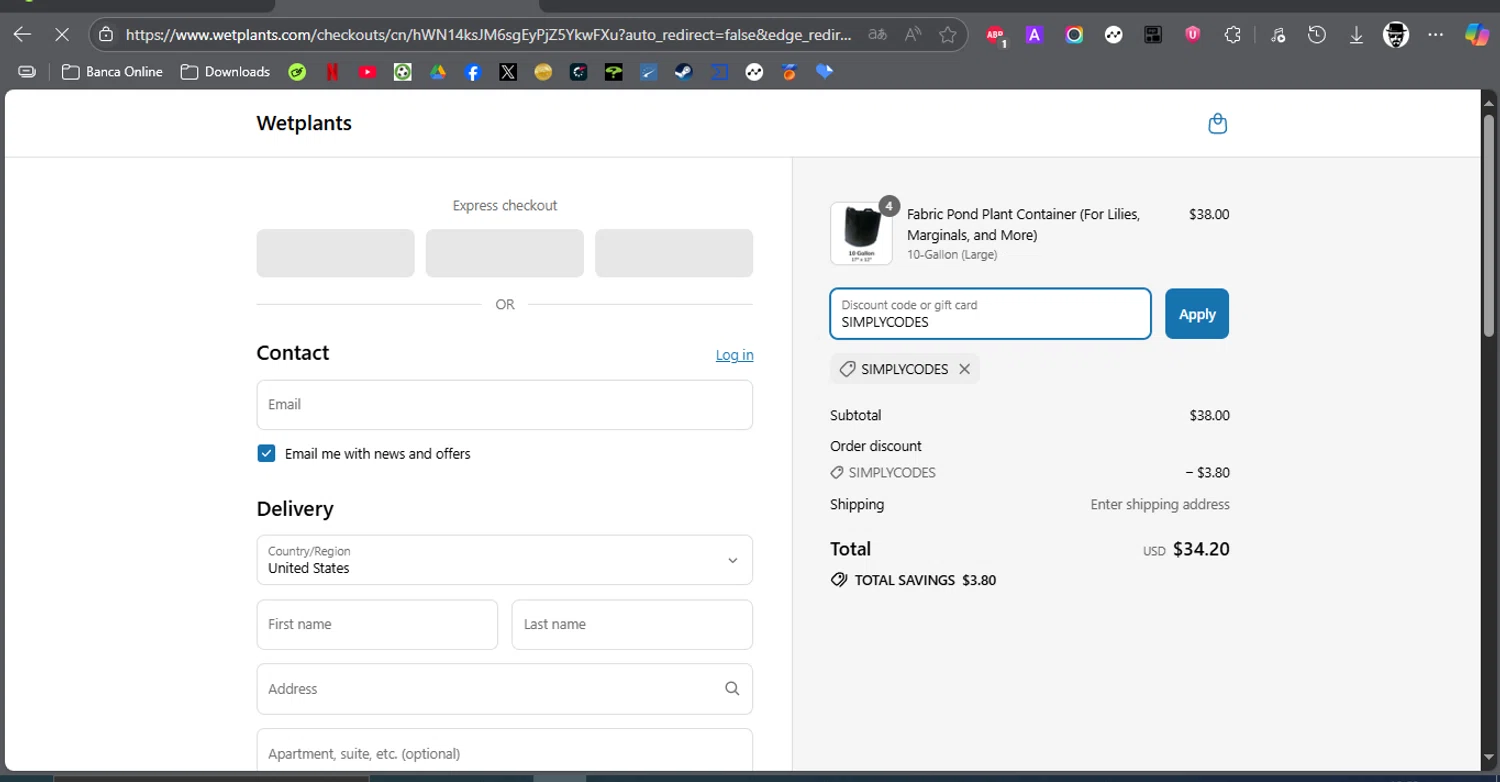
Task: Expand the Country/Region dropdown
Action: coord(504,560)
